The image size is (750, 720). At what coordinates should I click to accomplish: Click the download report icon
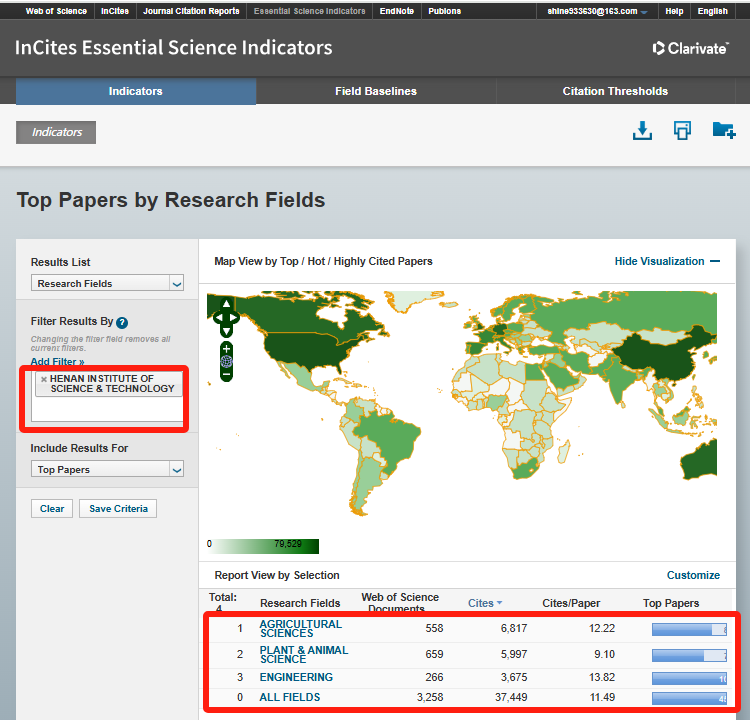click(x=642, y=131)
